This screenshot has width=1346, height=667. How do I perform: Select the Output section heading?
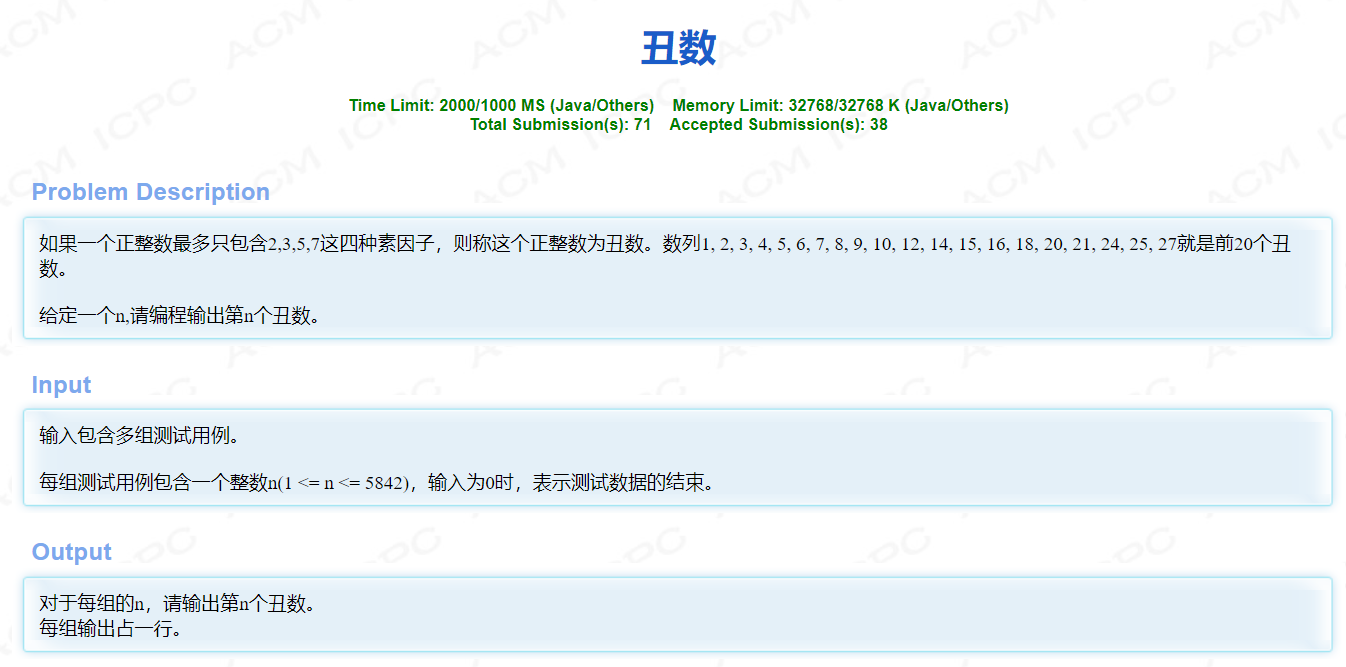(x=71, y=551)
